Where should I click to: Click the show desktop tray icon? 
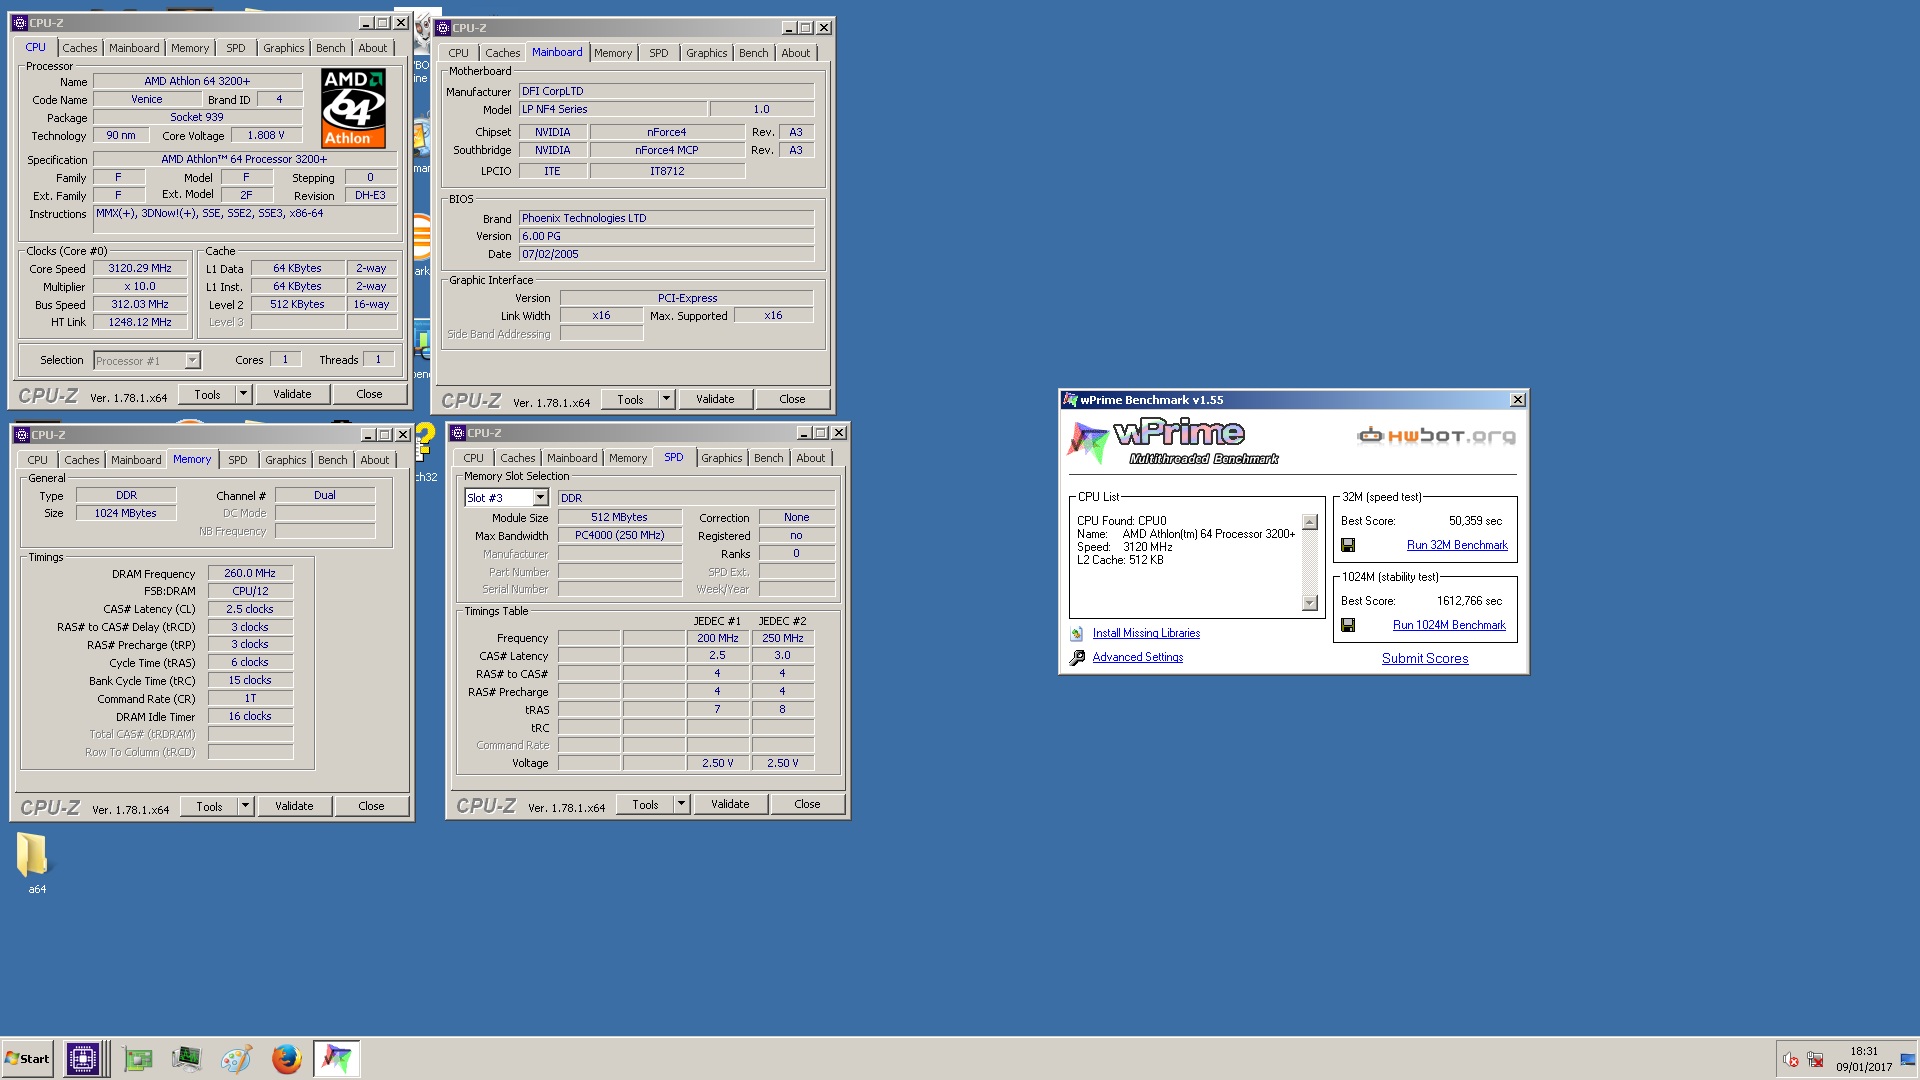[1908, 1060]
